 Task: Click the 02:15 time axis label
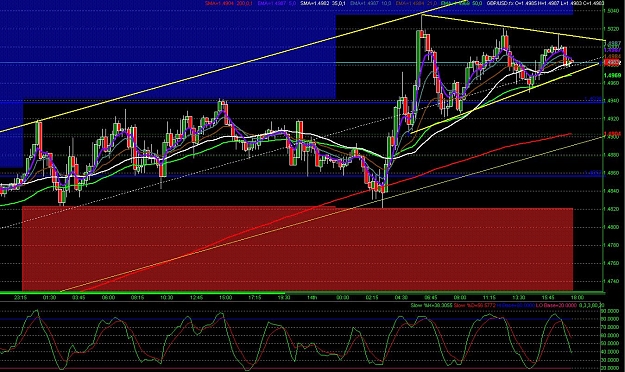(372, 297)
